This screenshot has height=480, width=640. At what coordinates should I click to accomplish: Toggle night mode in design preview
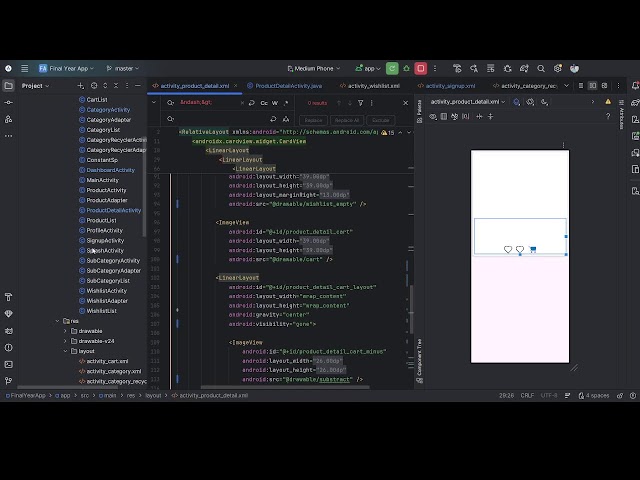pos(544,102)
